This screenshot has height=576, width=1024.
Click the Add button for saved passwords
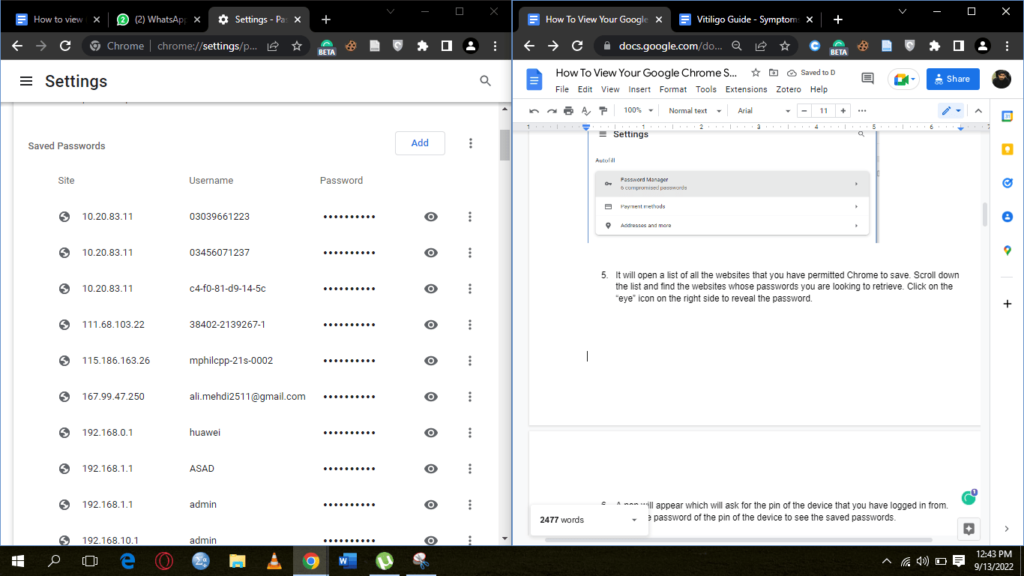point(420,143)
